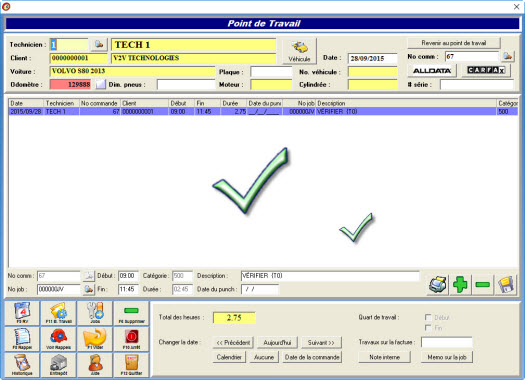This screenshot has width=525, height=380.
Task: Click the Client number field 0000000001
Action: [x=78, y=58]
